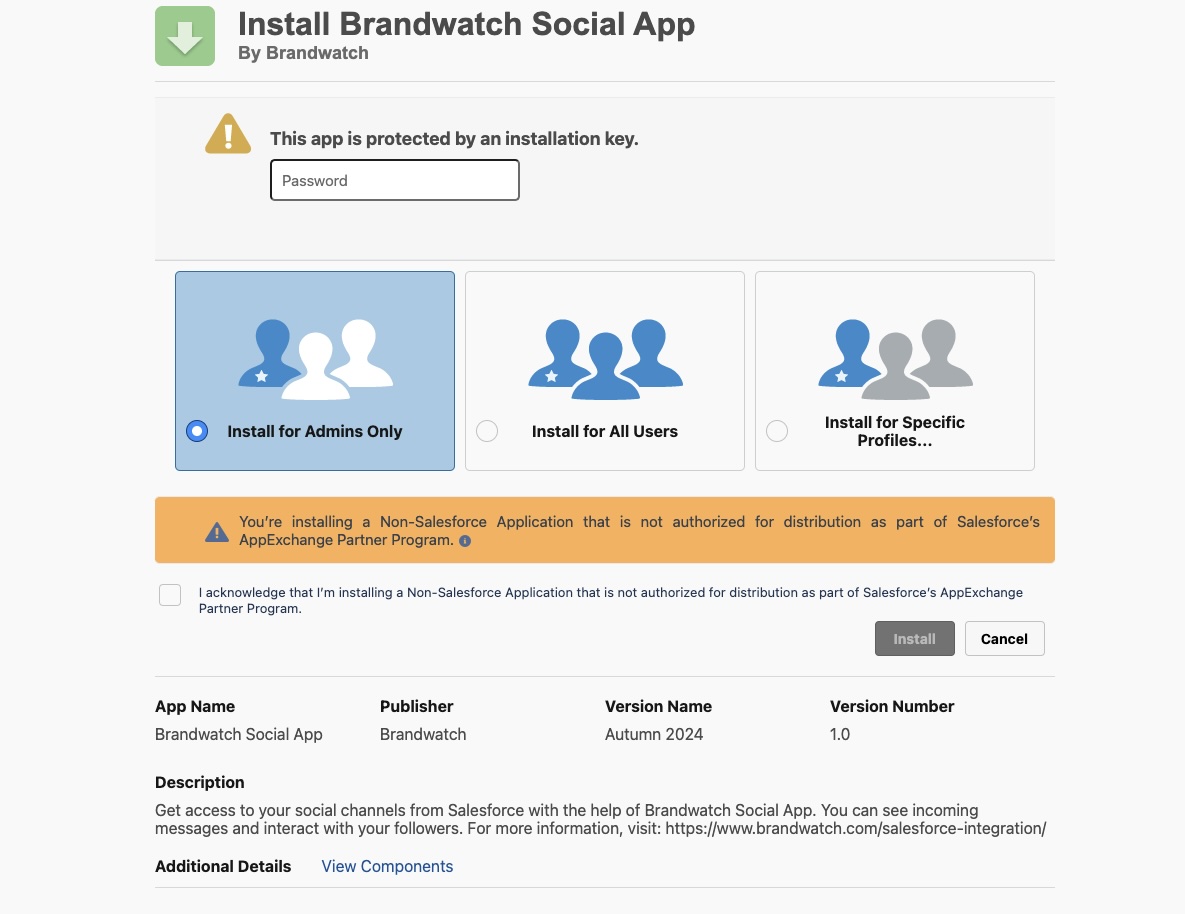Select Install for Specific Profiles radio button

tap(777, 431)
